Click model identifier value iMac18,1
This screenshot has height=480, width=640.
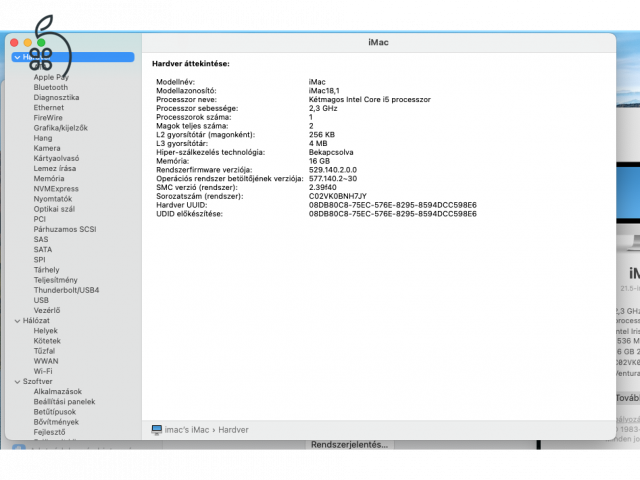(324, 91)
